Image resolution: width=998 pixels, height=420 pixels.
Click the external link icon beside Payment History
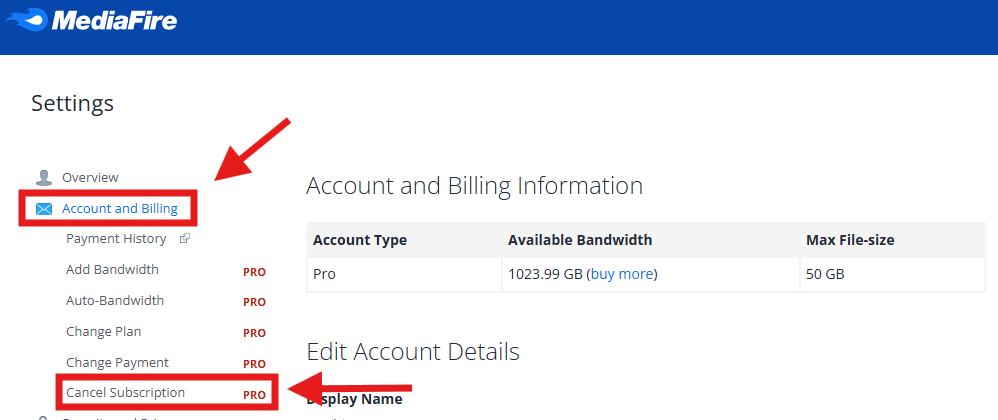[x=184, y=239]
